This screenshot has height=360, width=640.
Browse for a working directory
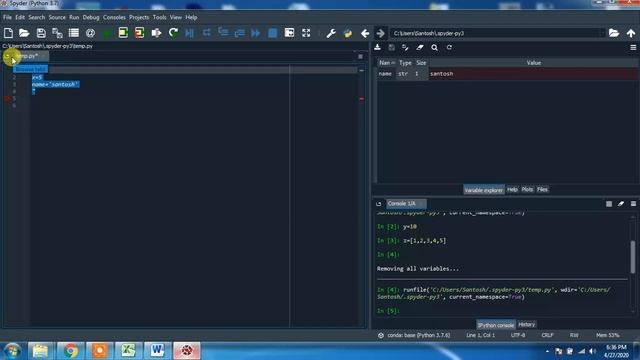pyautogui.click(x=614, y=33)
